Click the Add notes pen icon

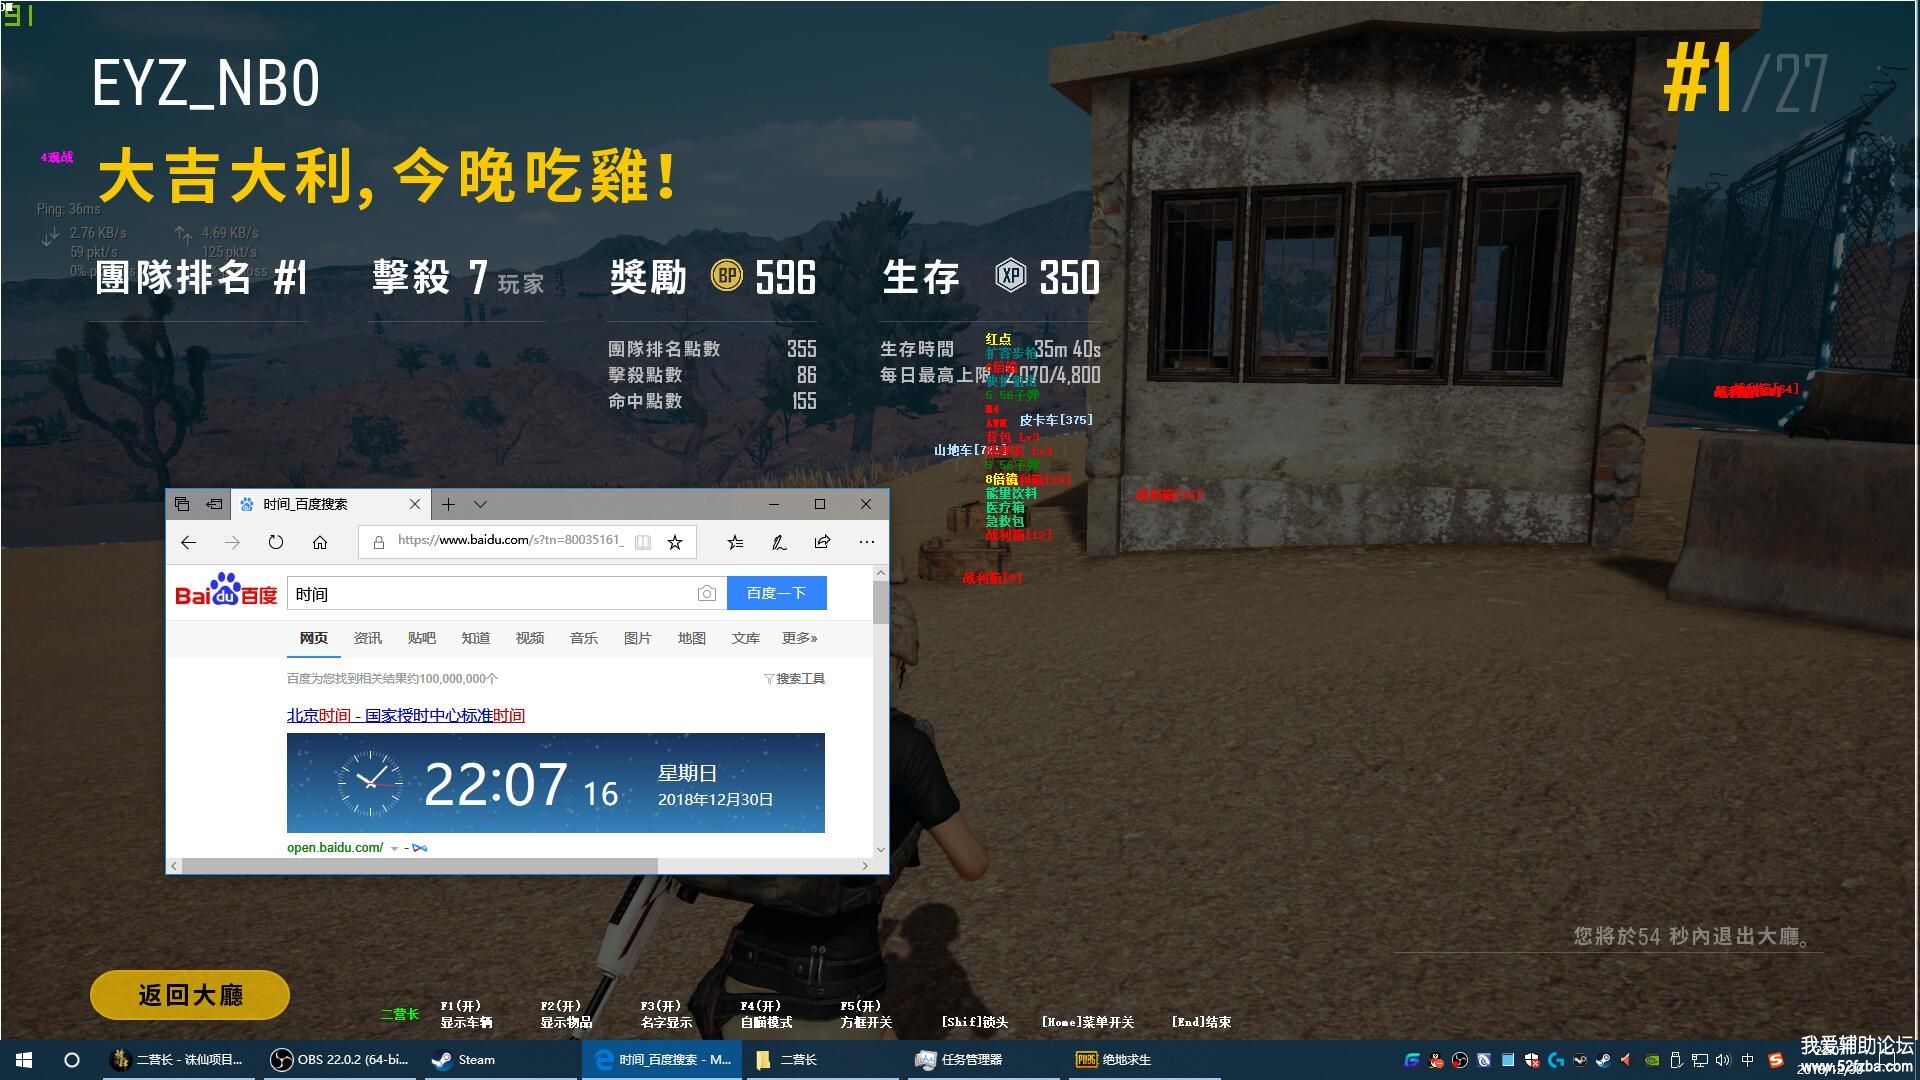pyautogui.click(x=778, y=542)
